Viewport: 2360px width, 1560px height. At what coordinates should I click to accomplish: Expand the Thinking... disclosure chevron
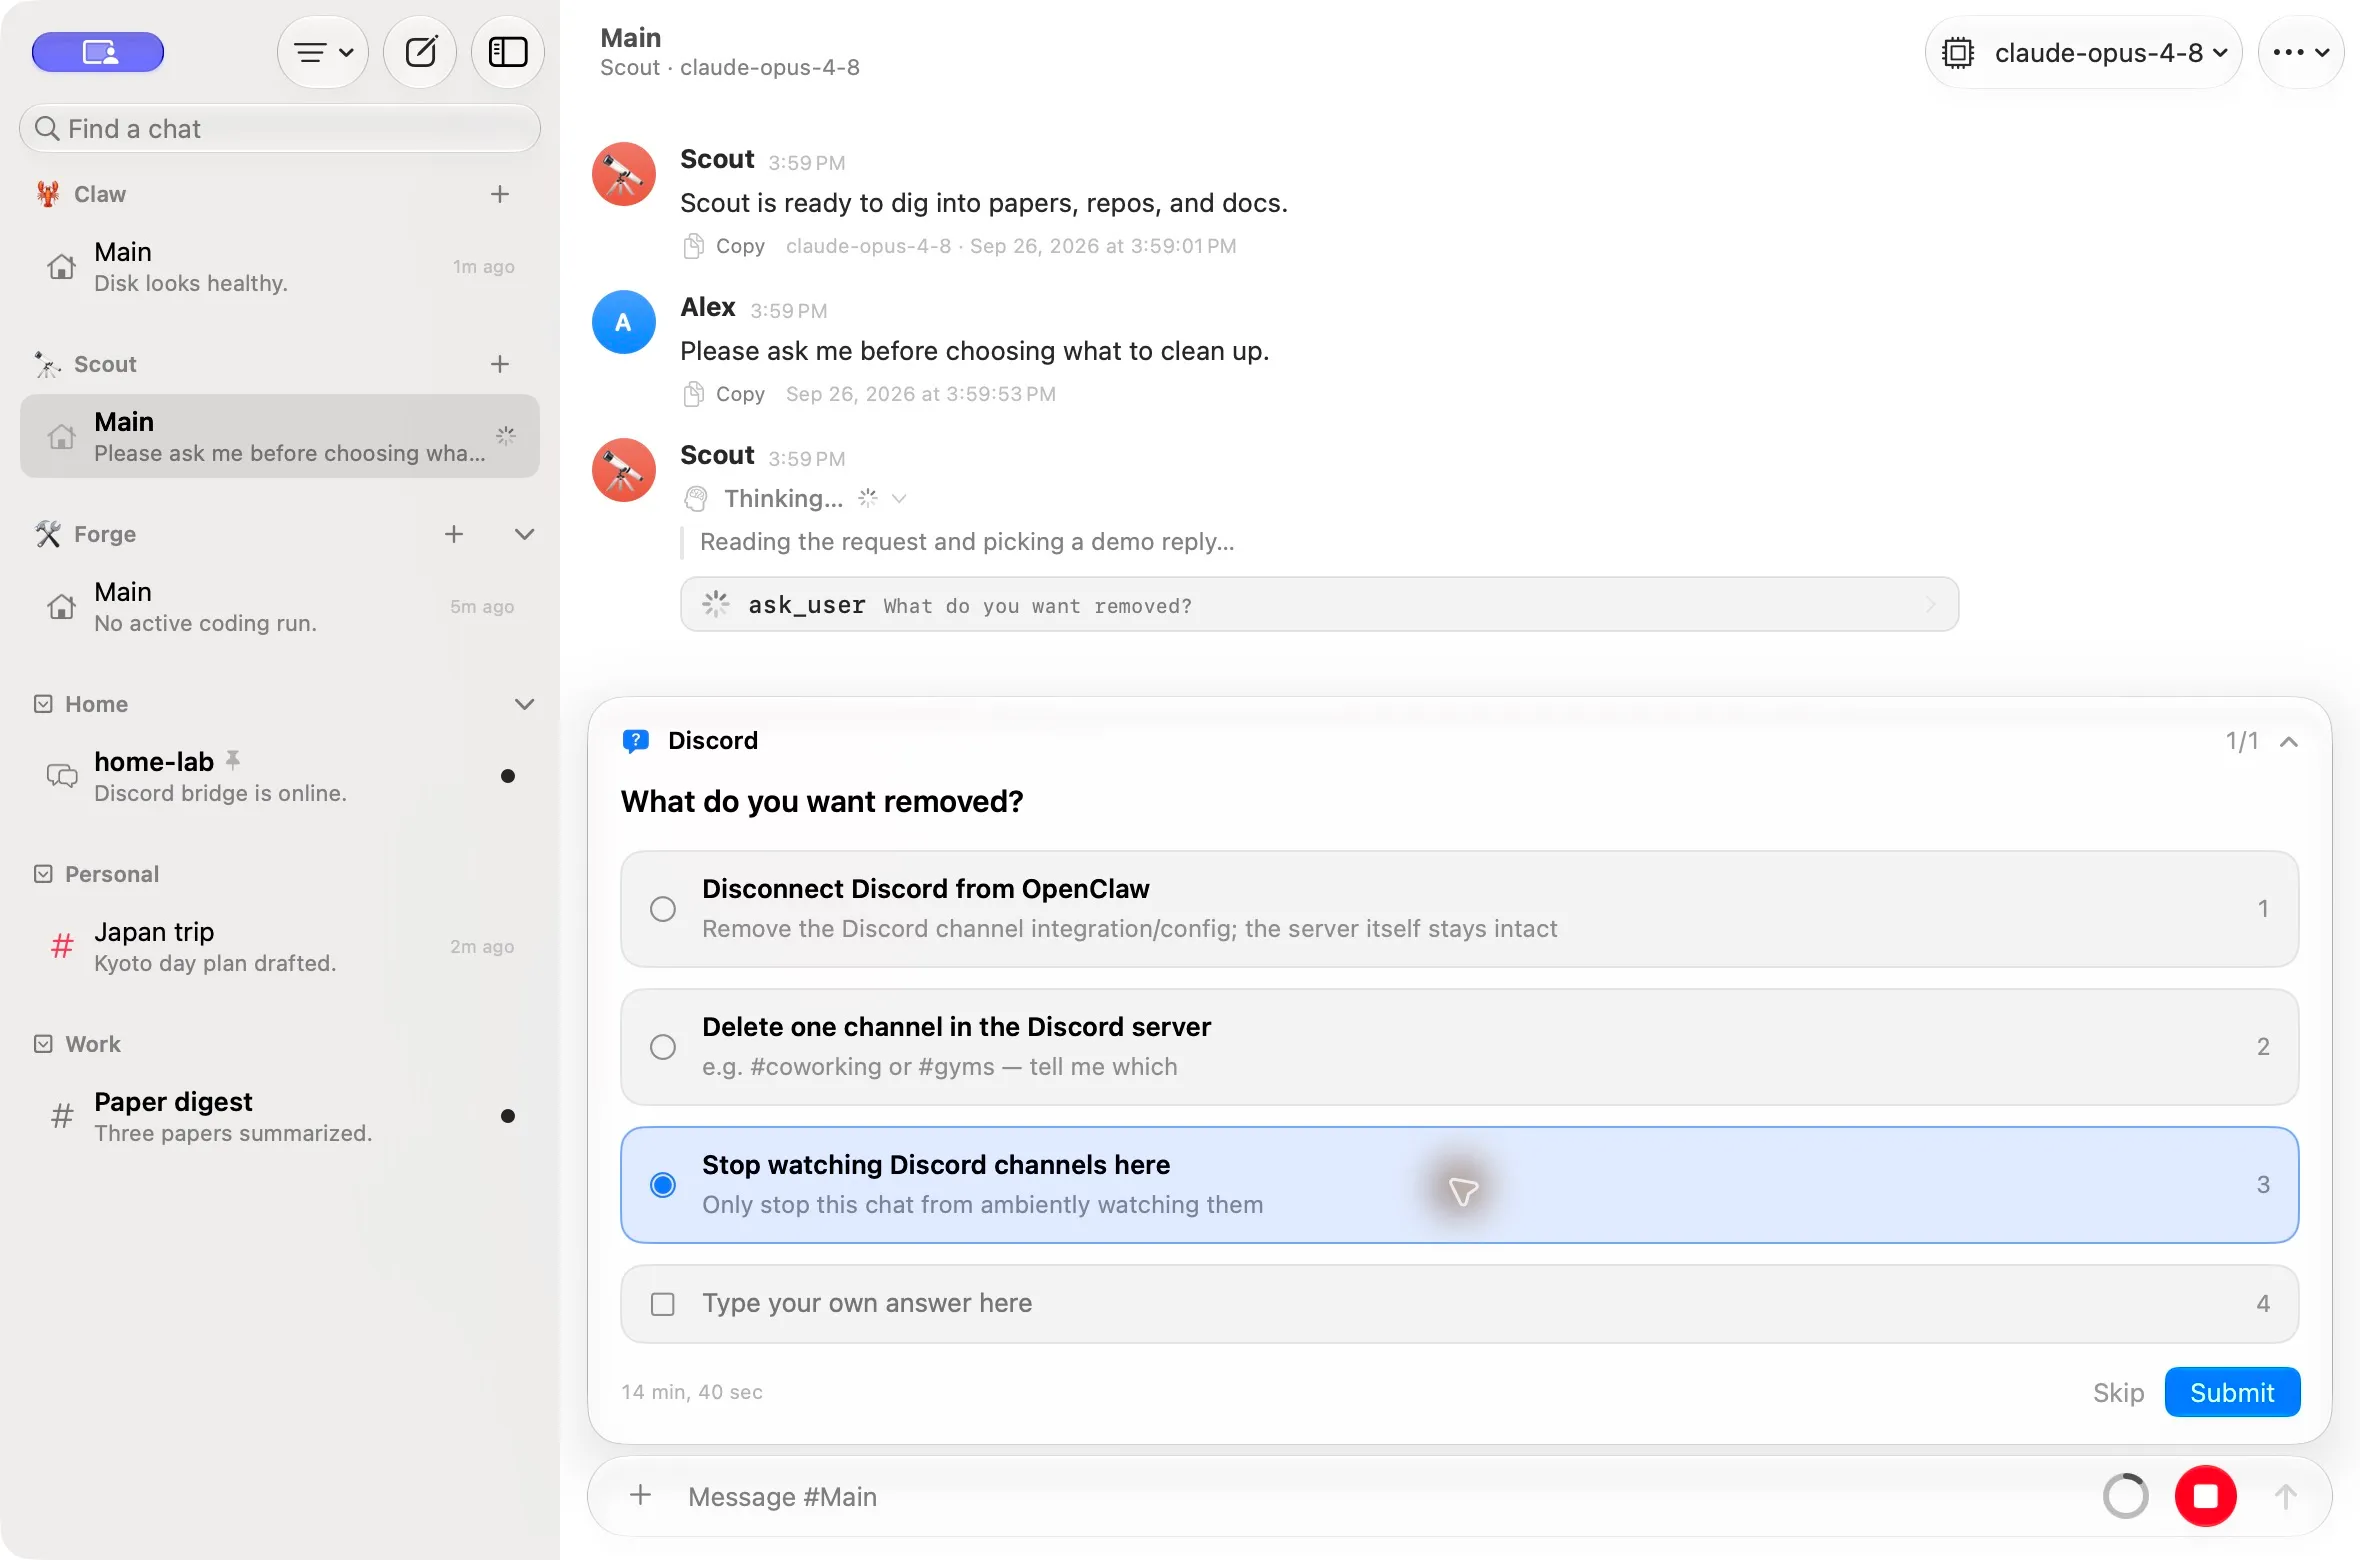click(899, 498)
